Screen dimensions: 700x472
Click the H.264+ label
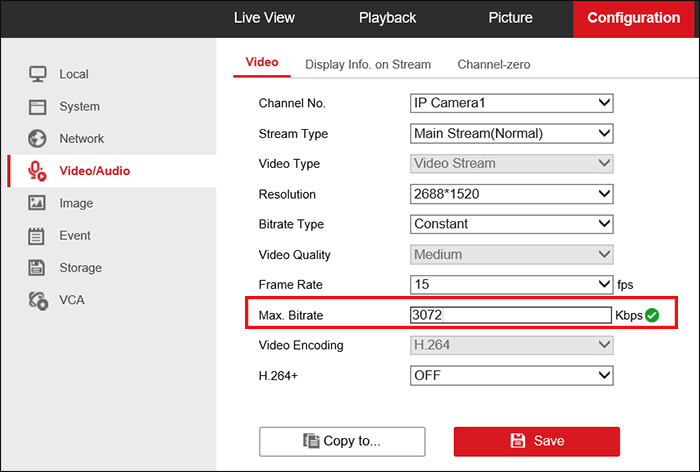pos(278,376)
